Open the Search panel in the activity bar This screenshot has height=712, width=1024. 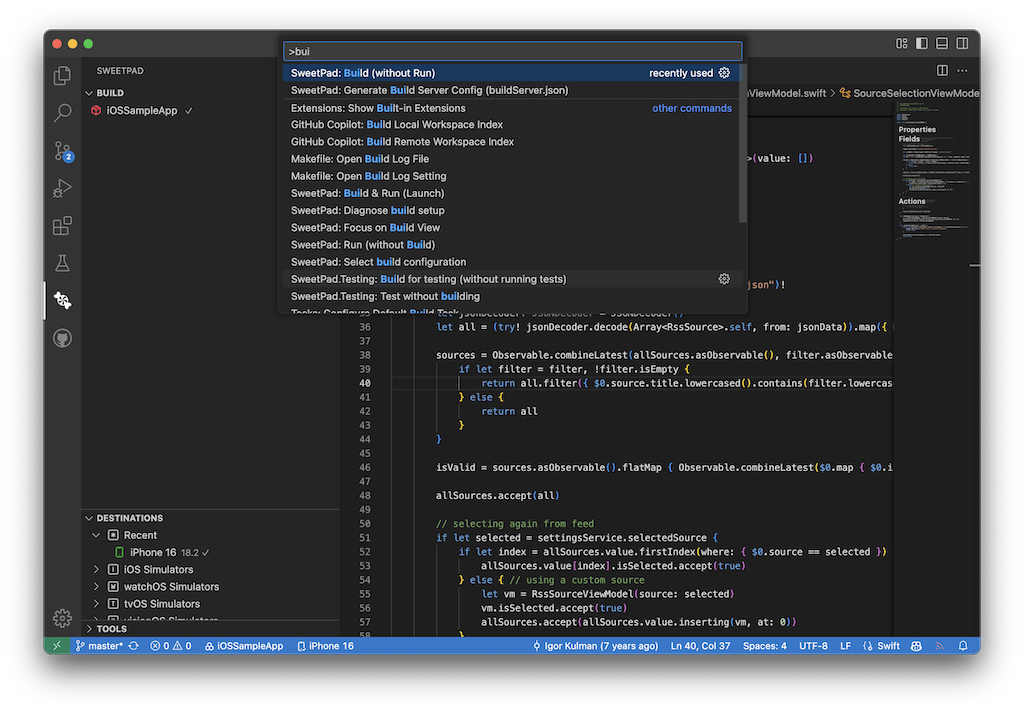click(62, 113)
